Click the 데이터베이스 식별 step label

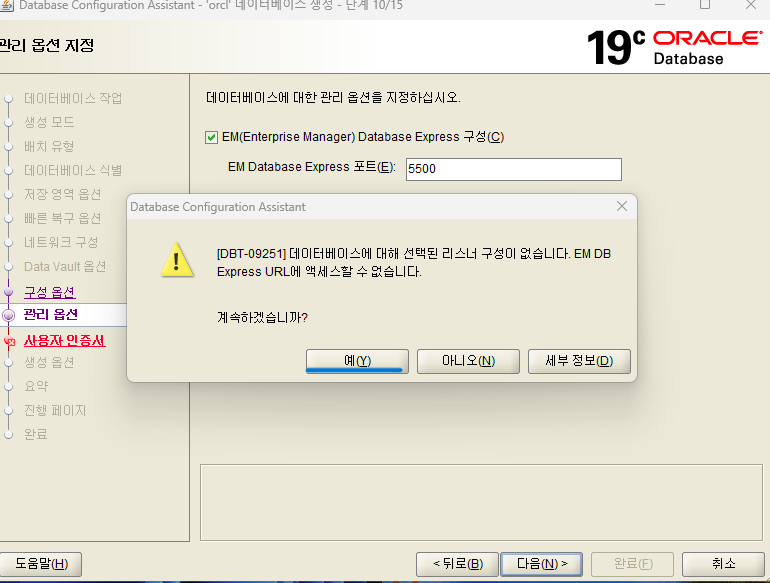click(73, 170)
